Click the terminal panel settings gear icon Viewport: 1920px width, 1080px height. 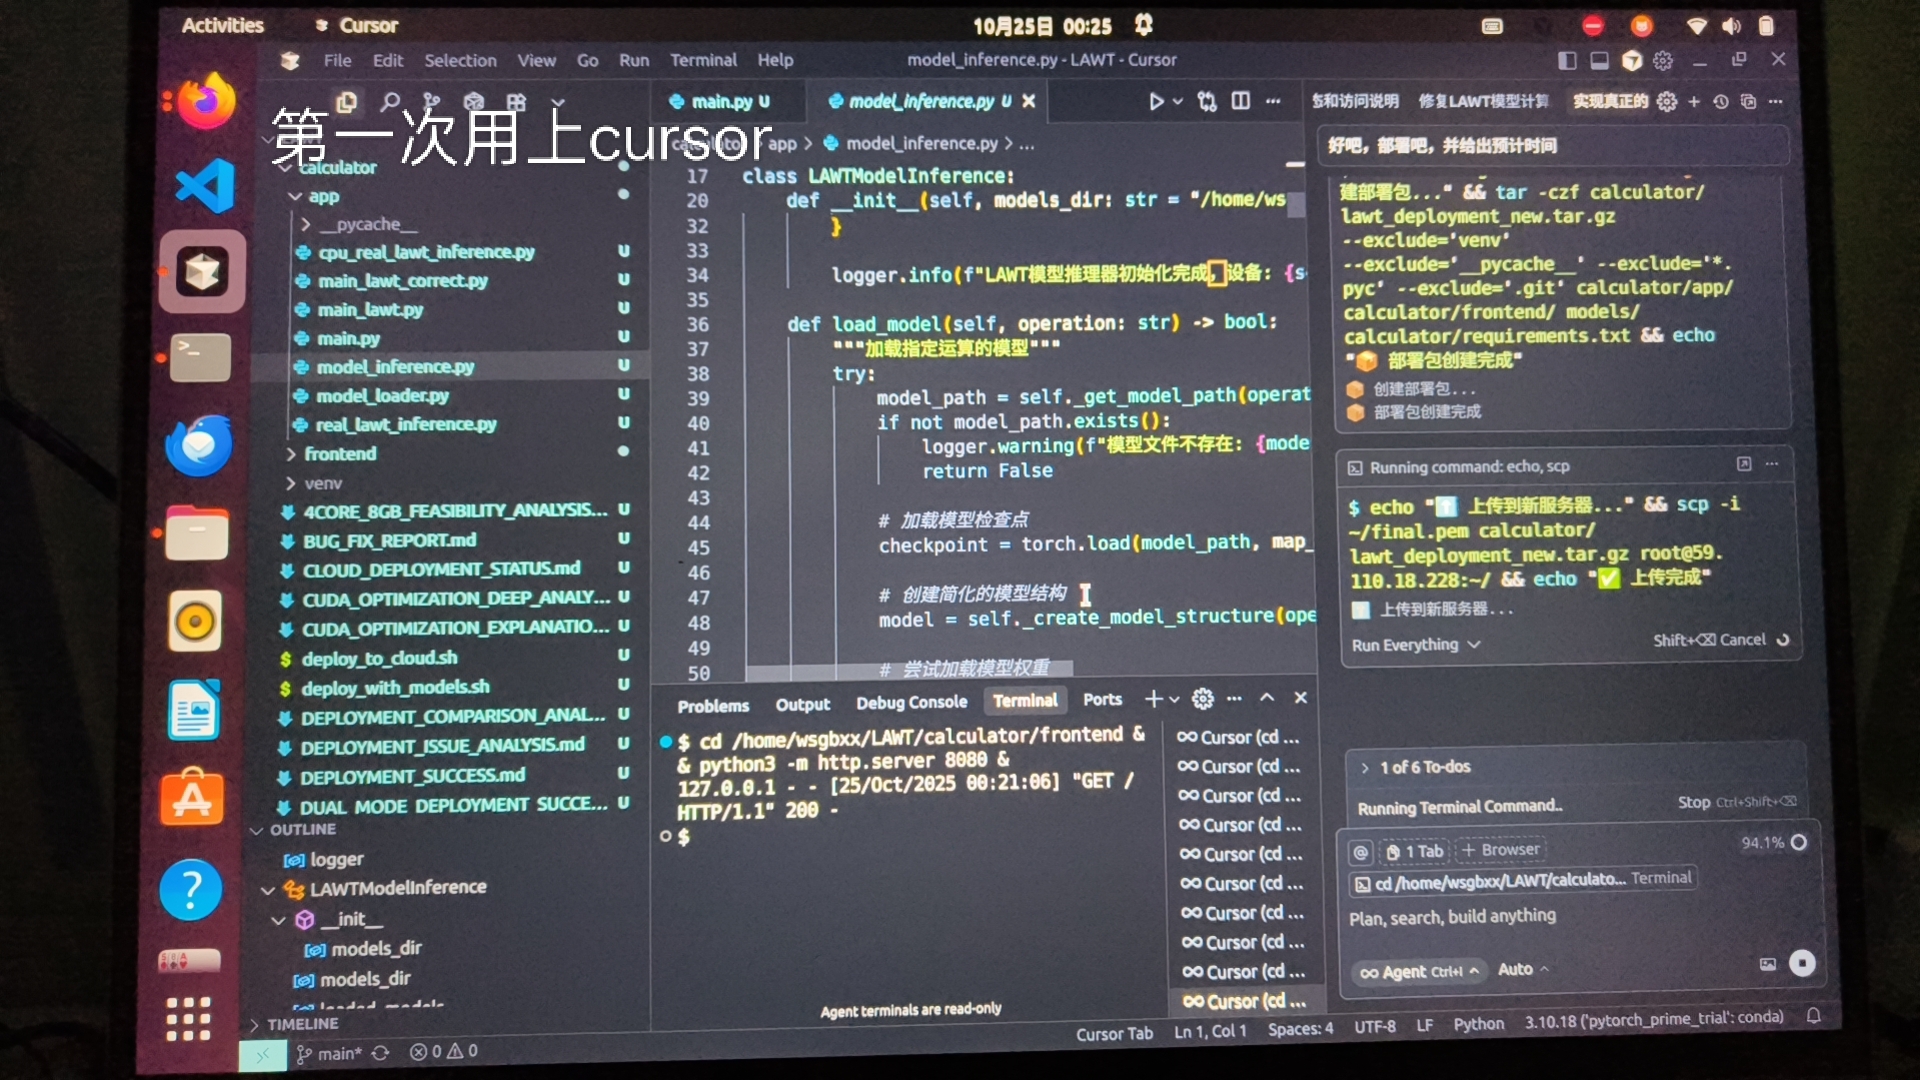(x=1203, y=699)
